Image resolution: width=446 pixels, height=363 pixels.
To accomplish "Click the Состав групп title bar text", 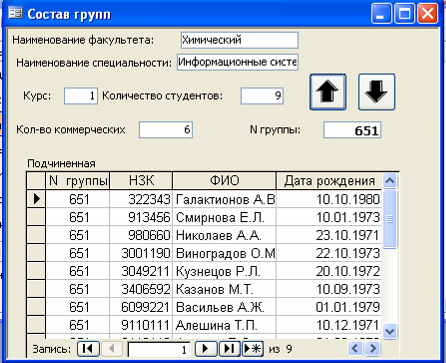I will (69, 14).
